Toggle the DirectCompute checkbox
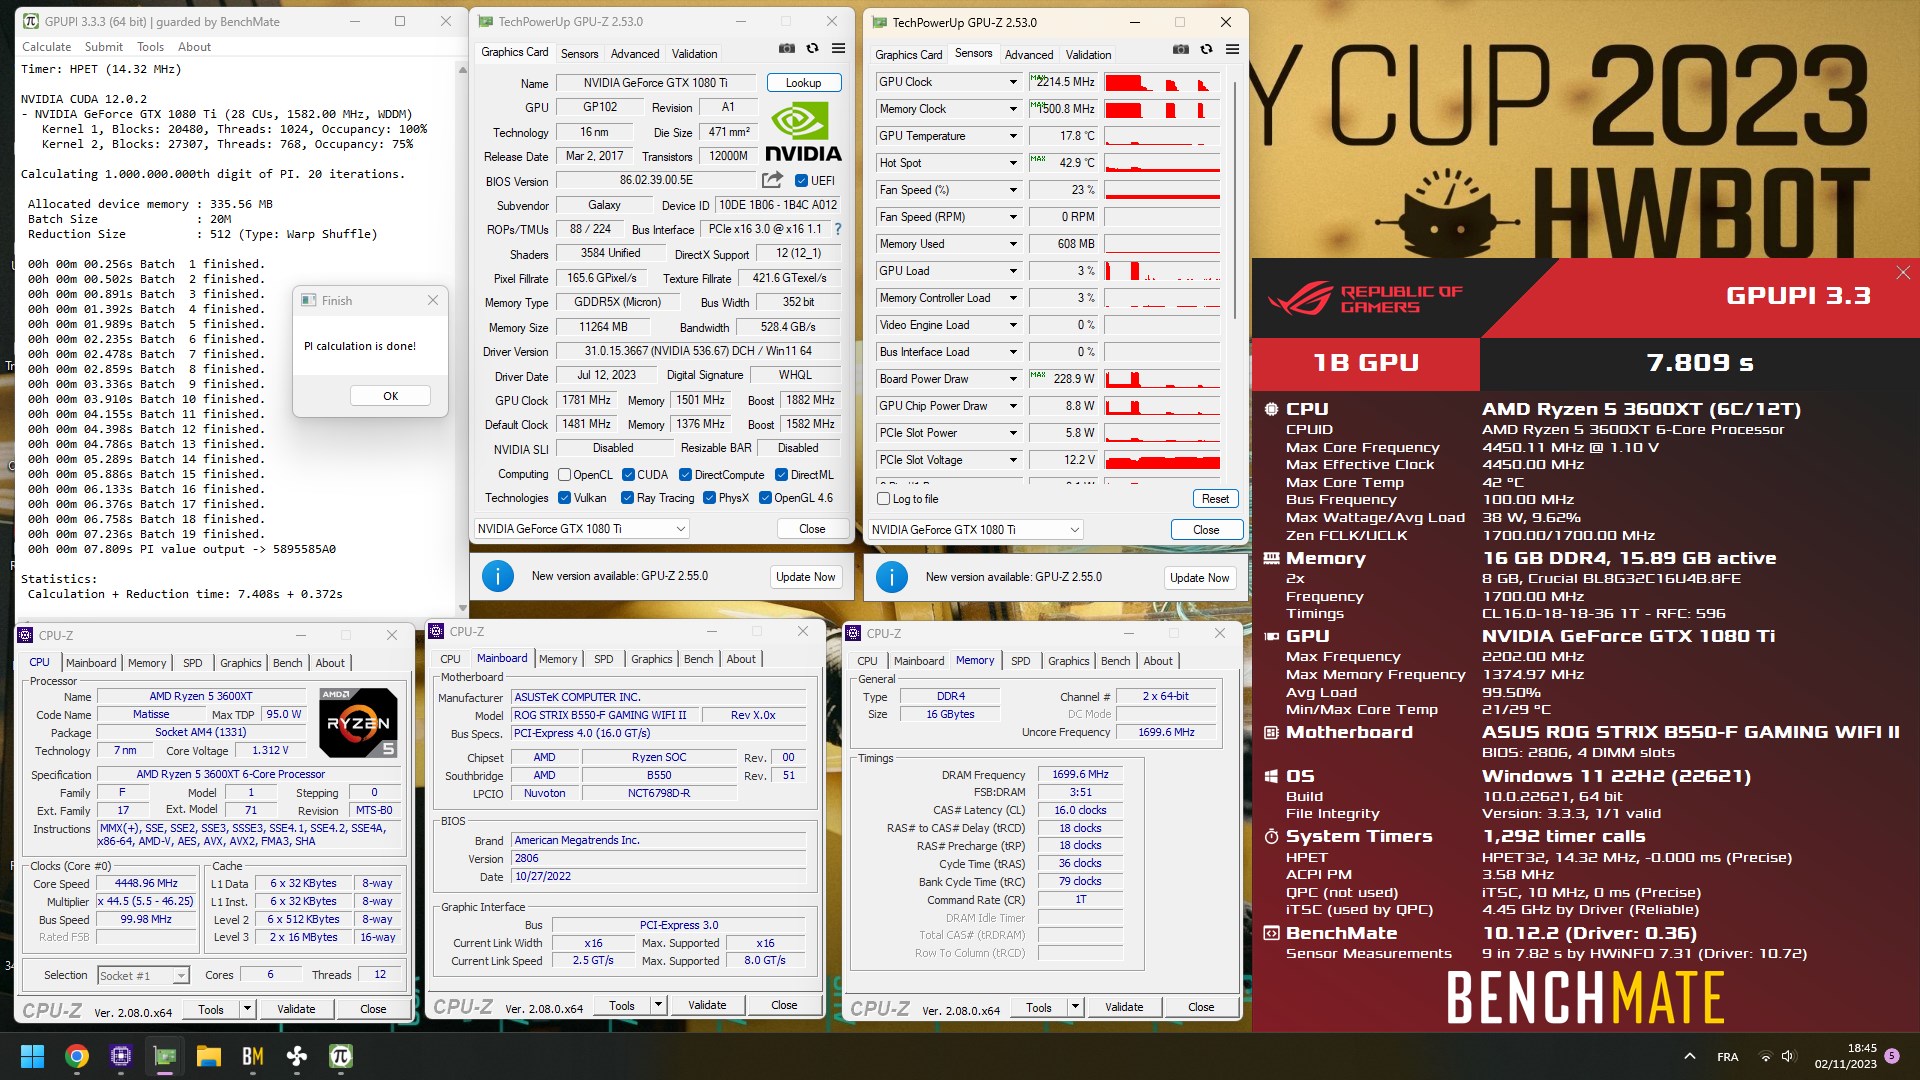This screenshot has height=1080, width=1920. [x=685, y=475]
